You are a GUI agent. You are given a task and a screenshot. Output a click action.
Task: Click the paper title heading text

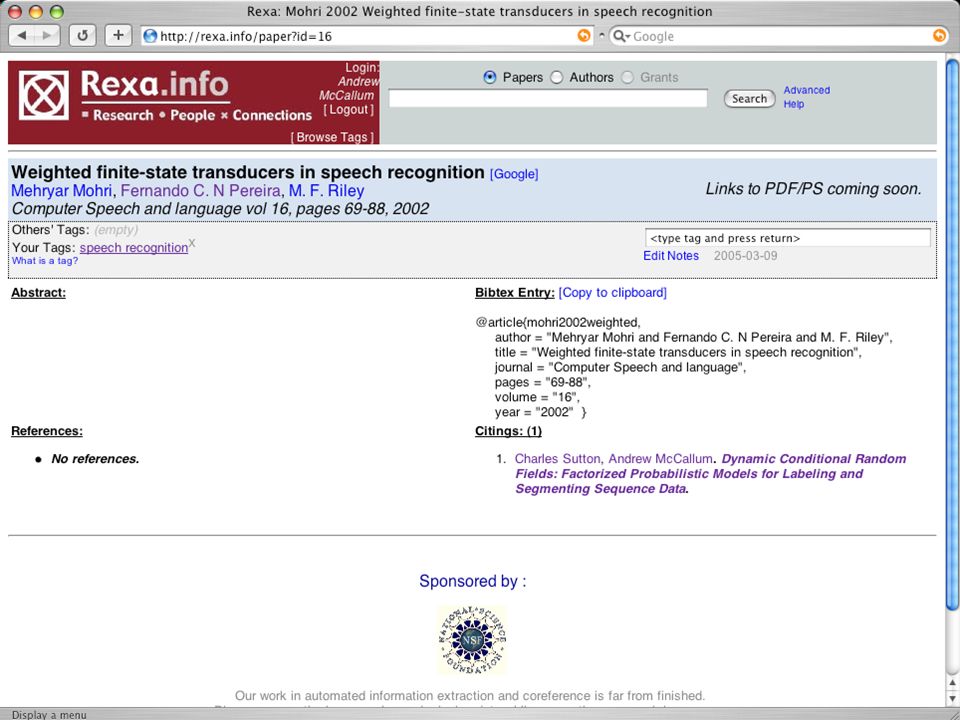(248, 173)
